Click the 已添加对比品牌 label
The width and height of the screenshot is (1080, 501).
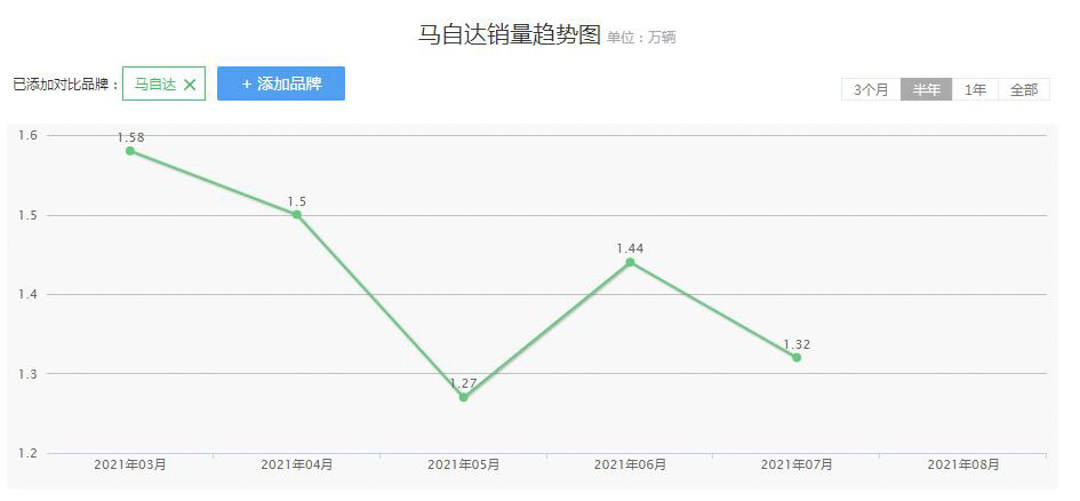pyautogui.click(x=66, y=85)
